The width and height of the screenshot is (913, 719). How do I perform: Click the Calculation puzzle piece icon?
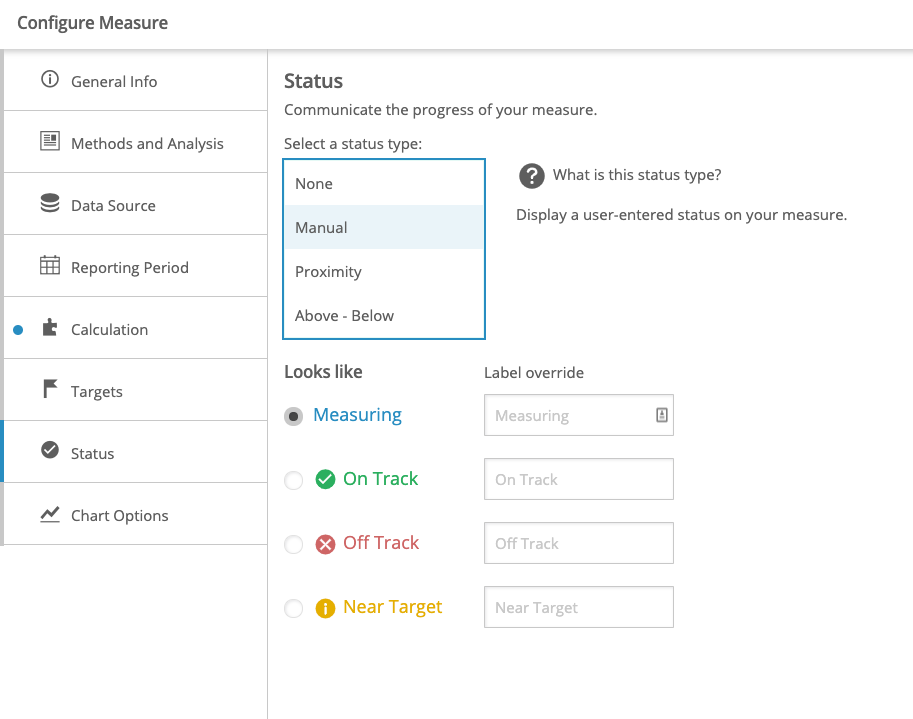[50, 327]
